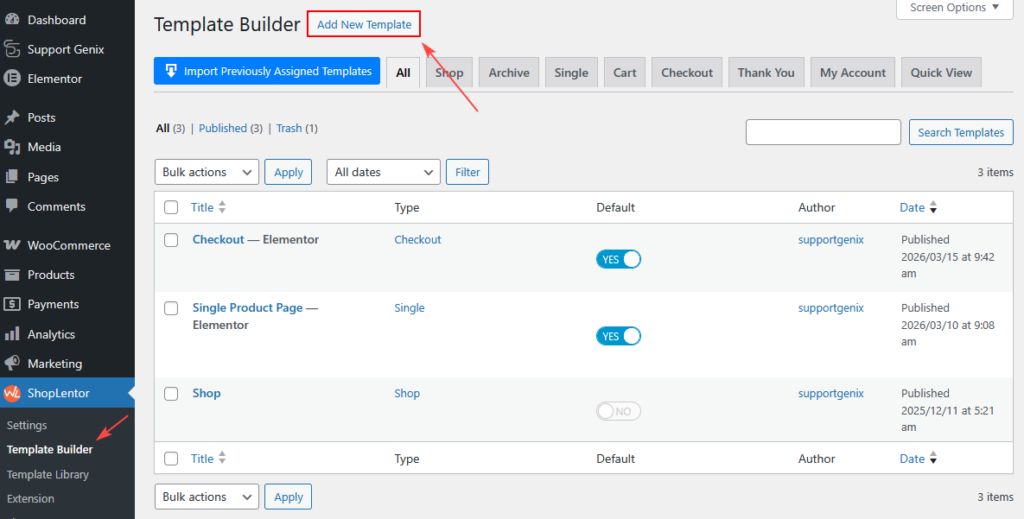Image resolution: width=1024 pixels, height=519 pixels.
Task: Click the ShopLentor logo icon
Action: 12,393
